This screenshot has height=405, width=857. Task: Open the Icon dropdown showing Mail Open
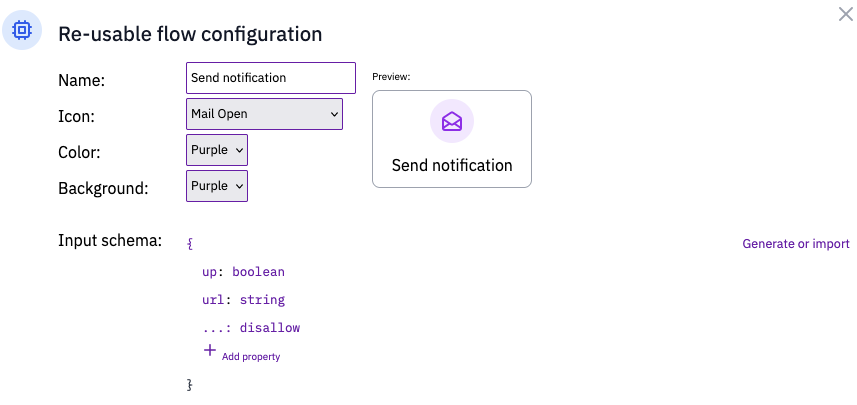tap(265, 114)
